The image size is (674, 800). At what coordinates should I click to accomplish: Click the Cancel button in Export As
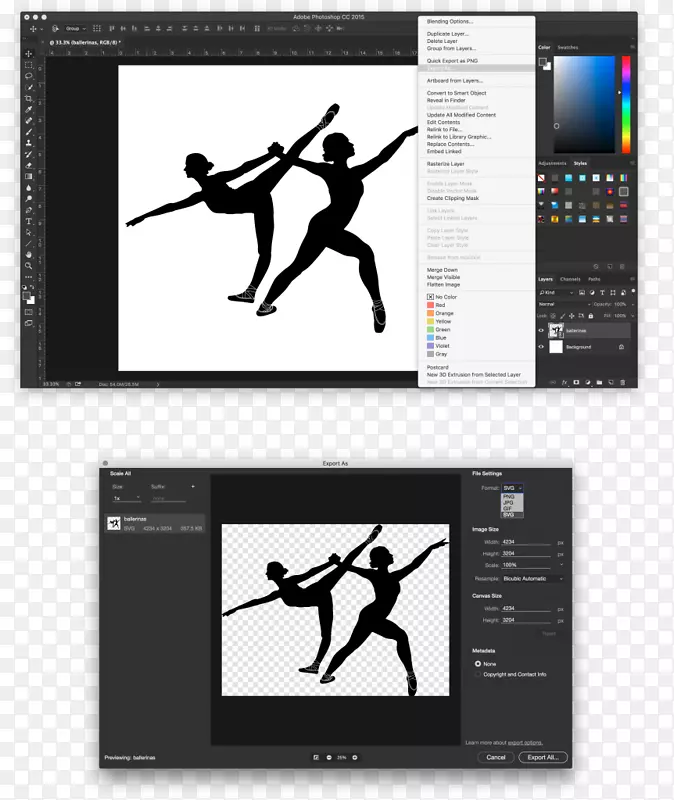[x=495, y=758]
